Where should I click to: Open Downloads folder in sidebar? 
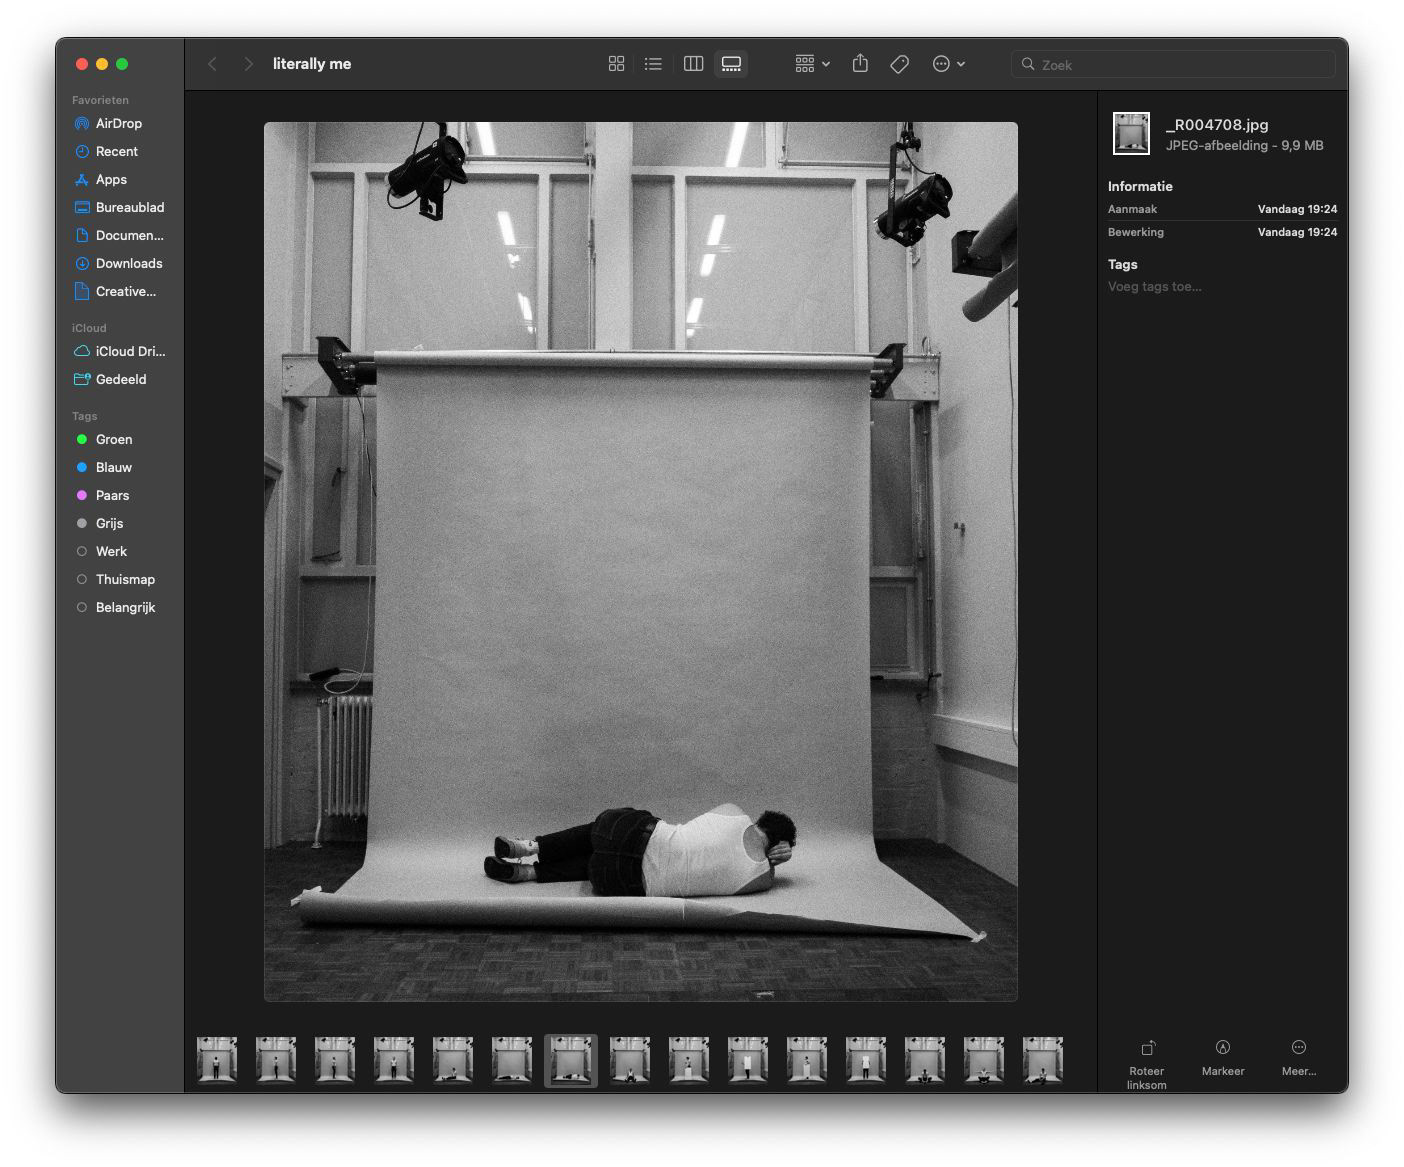click(x=120, y=264)
